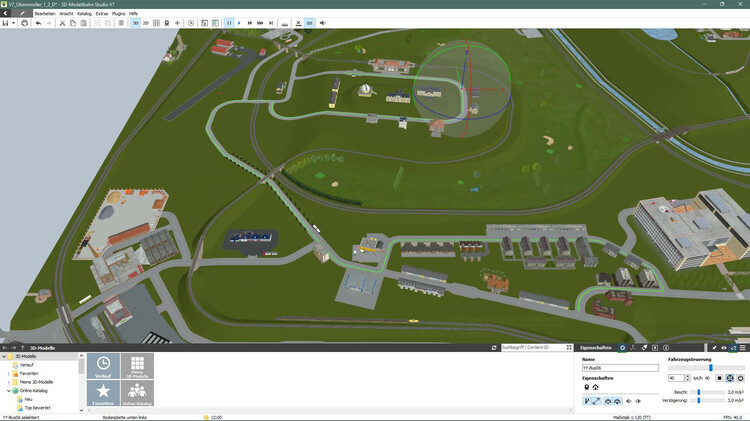
Task: Open the Bearbeiten menu
Action: (45, 13)
